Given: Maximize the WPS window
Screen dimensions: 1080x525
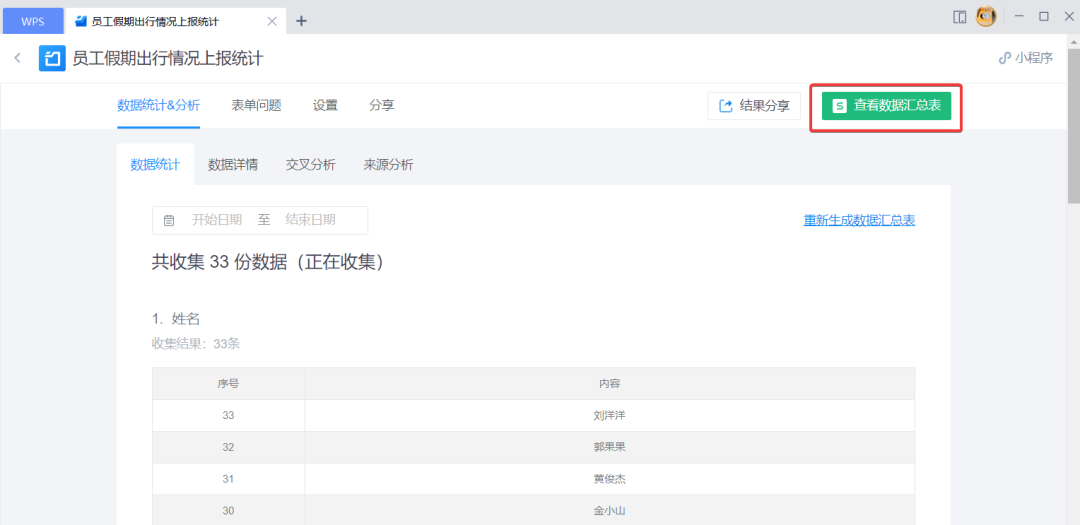Looking at the screenshot, I should pos(1043,17).
